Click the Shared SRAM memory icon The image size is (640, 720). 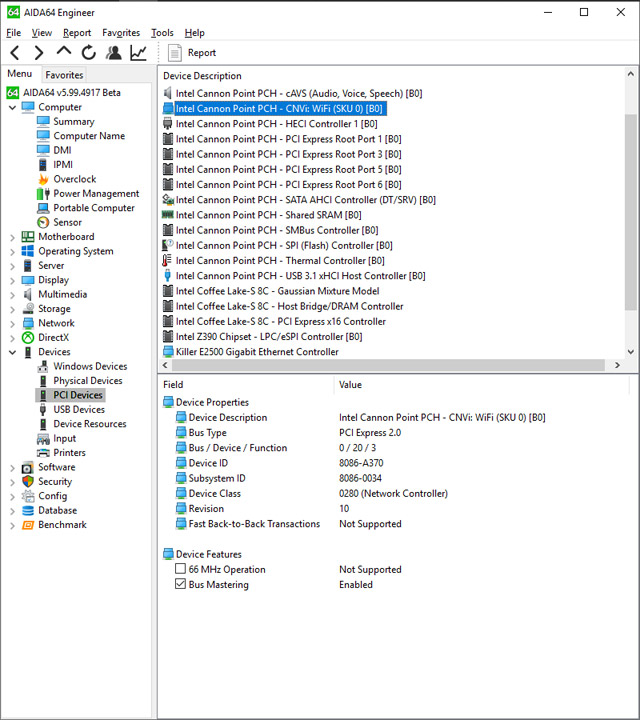point(168,214)
